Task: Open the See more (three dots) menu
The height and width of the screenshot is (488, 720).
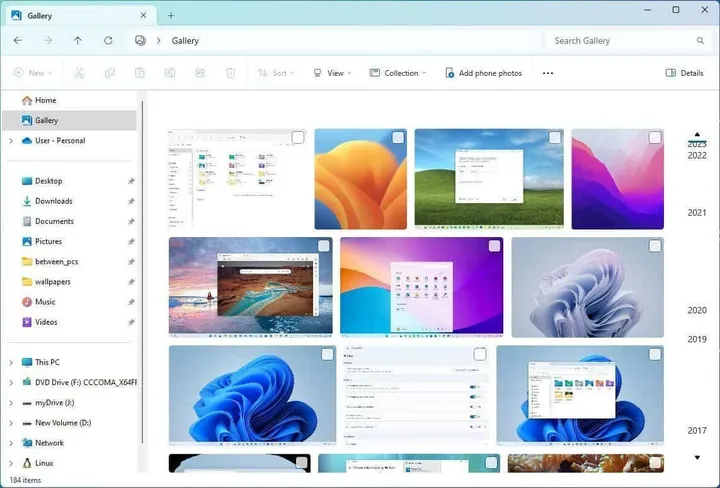Action: (547, 73)
